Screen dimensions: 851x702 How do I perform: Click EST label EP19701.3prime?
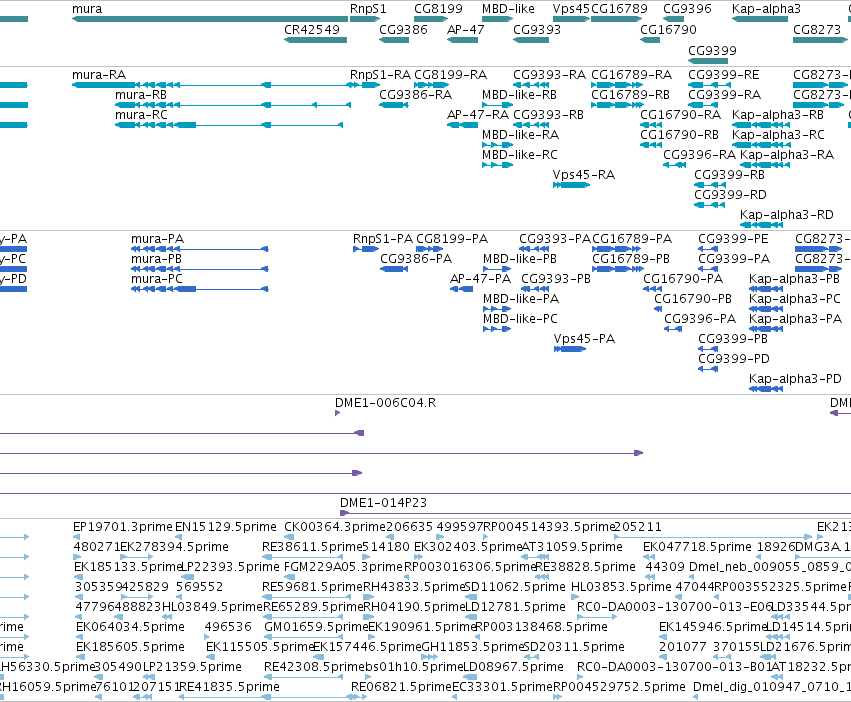[x=123, y=527]
